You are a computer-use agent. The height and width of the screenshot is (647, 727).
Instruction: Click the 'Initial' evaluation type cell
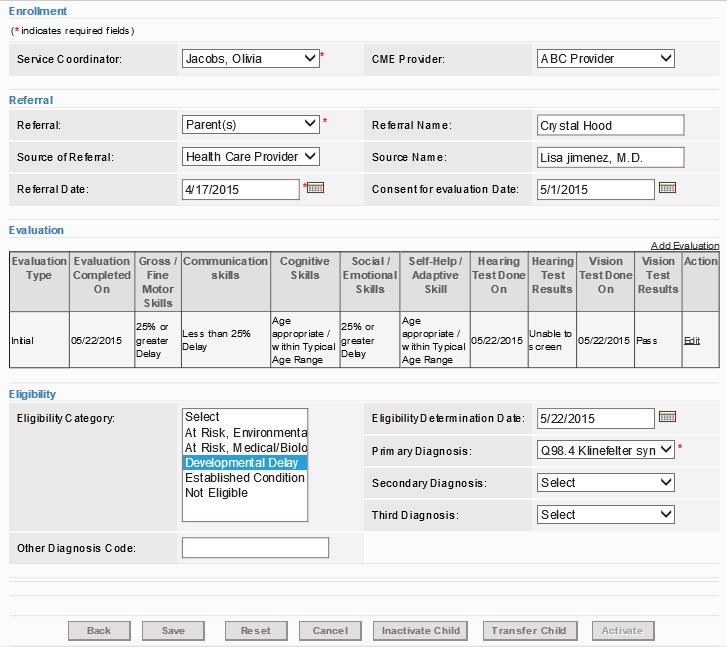pos(39,340)
